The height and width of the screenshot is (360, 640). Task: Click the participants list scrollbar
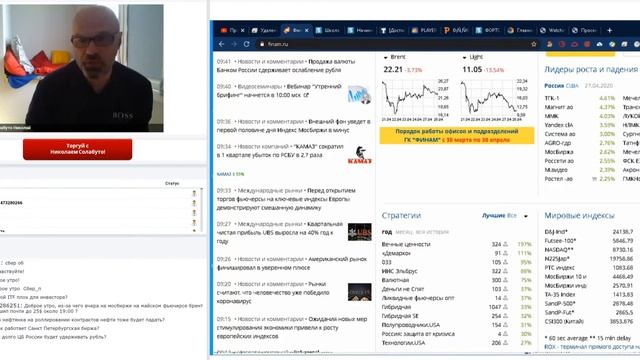click(201, 209)
